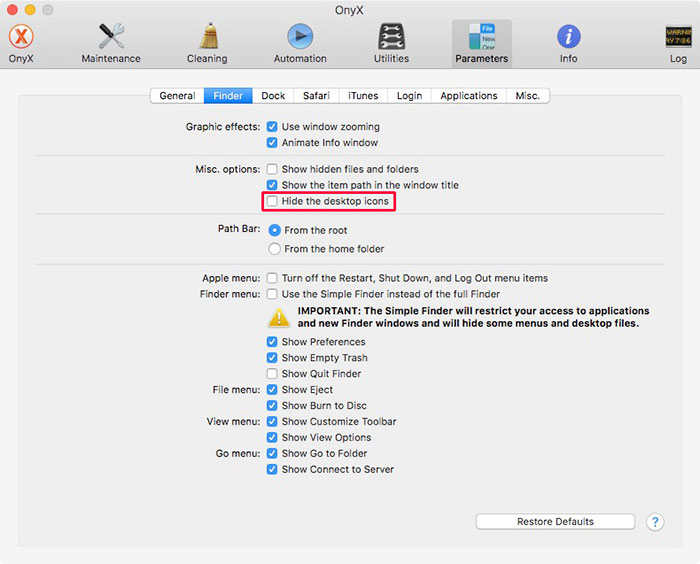Uncheck Show Empty Trash option
Screen dimensions: 700x564
pos(272,358)
